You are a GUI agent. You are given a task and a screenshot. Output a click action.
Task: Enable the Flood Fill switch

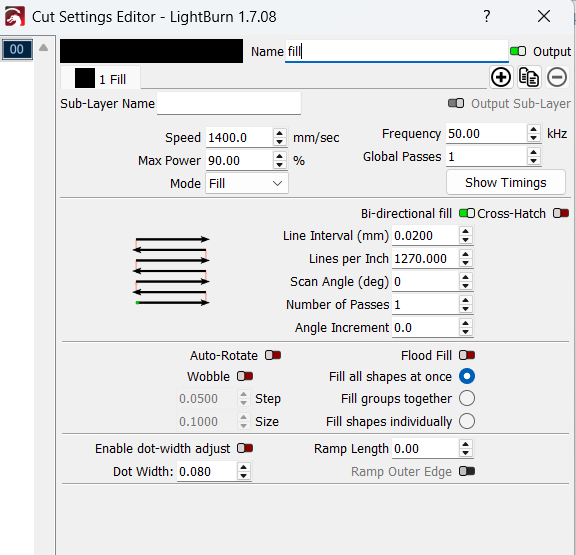(467, 355)
